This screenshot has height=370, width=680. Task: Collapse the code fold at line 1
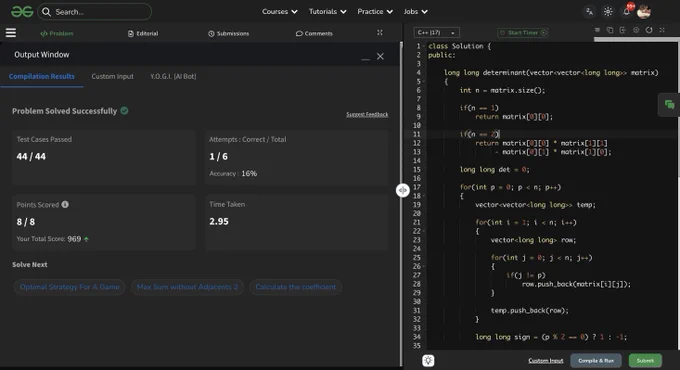pyautogui.click(x=424, y=46)
